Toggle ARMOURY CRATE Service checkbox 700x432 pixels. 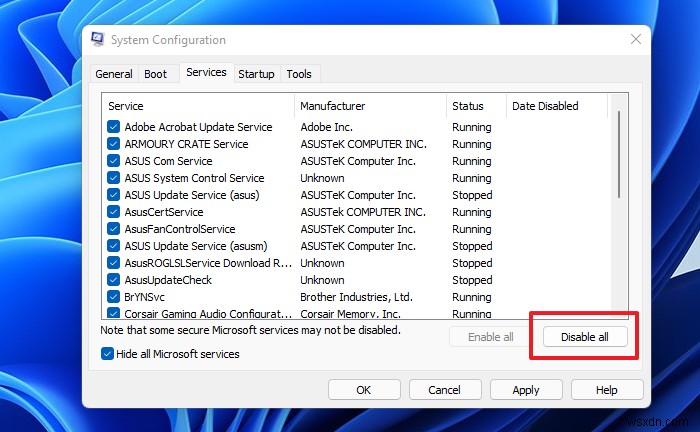[113, 144]
